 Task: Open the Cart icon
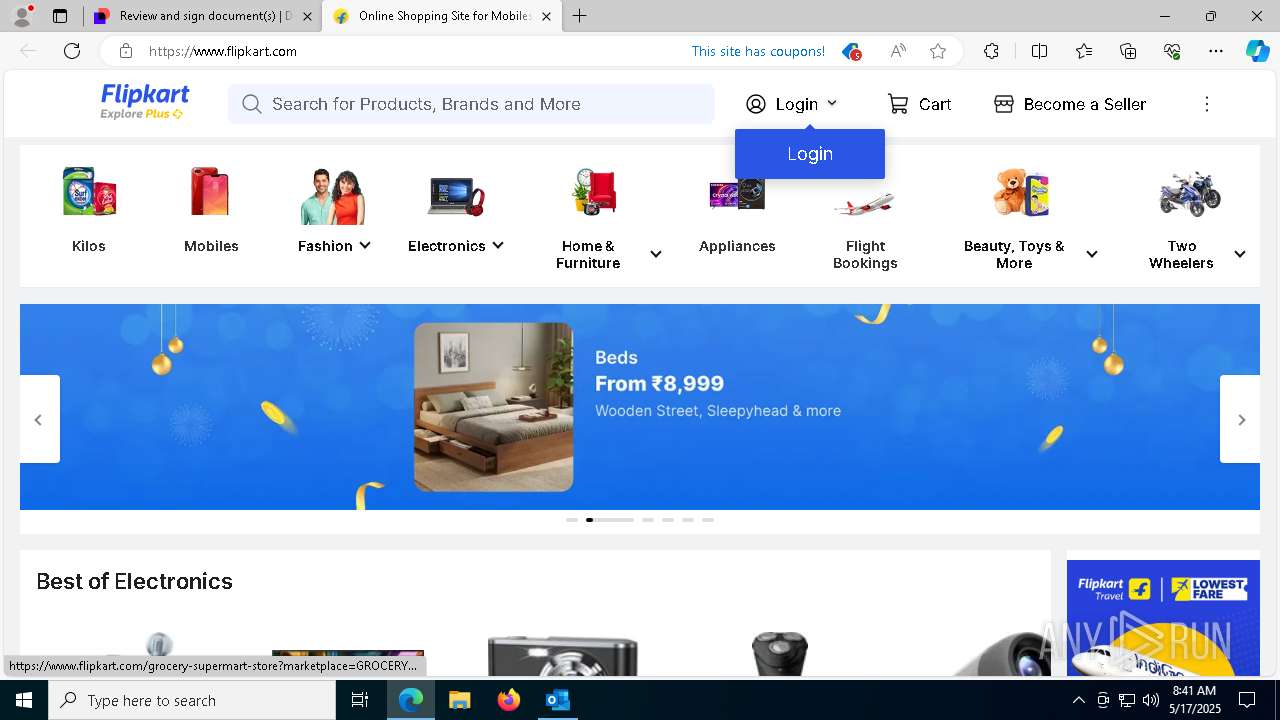click(898, 104)
